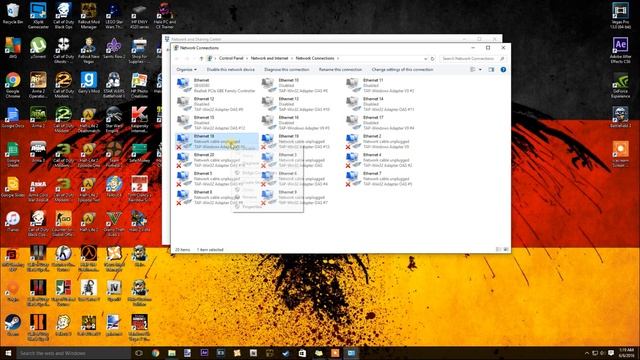Open the uTorrent desktop shortcut
This screenshot has width=640, height=360.
[x=38, y=48]
